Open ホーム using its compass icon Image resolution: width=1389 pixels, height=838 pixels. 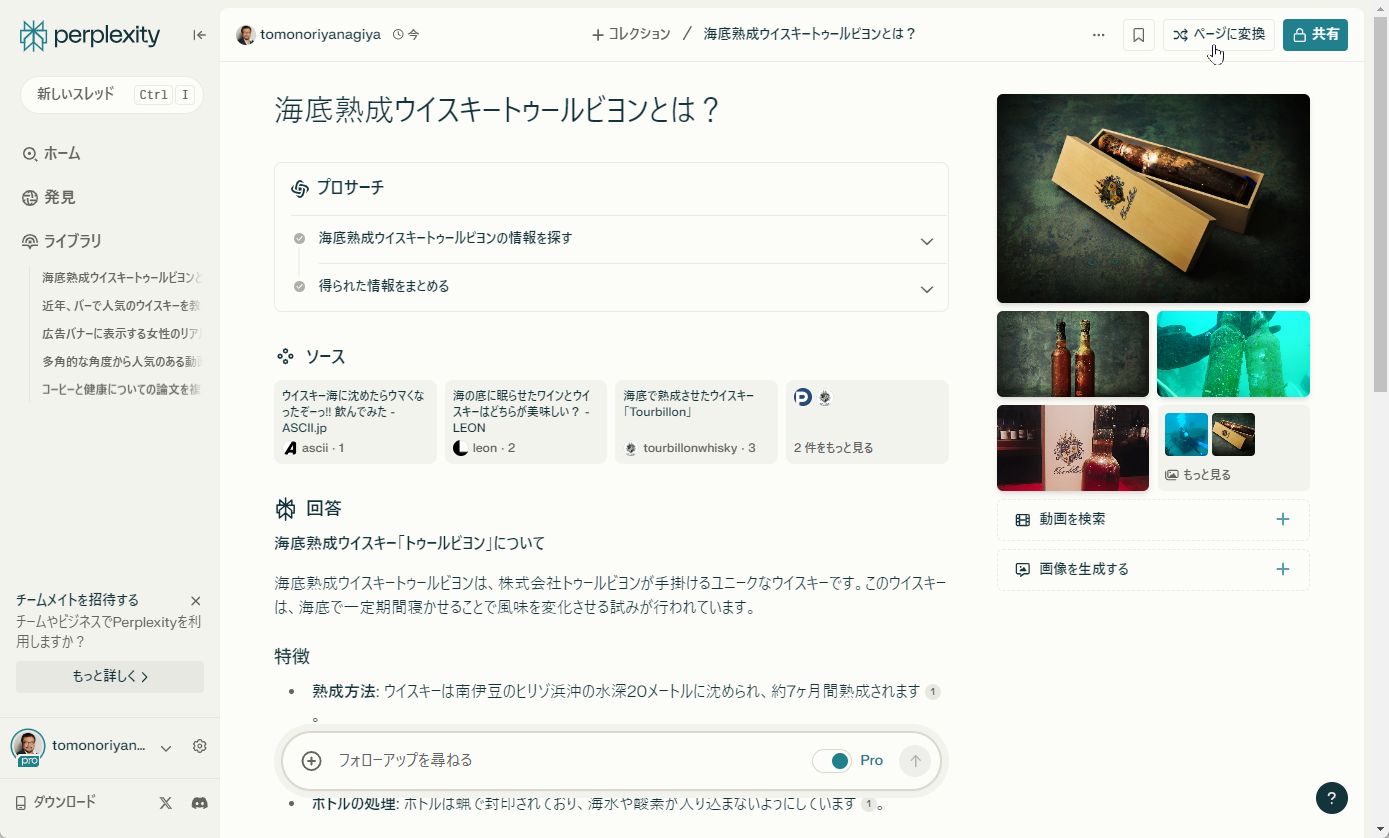coord(27,153)
